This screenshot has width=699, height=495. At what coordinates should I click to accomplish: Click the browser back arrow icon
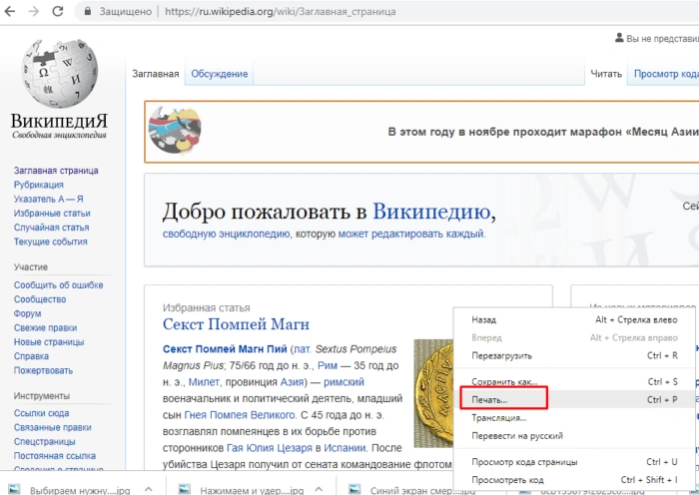[9, 11]
